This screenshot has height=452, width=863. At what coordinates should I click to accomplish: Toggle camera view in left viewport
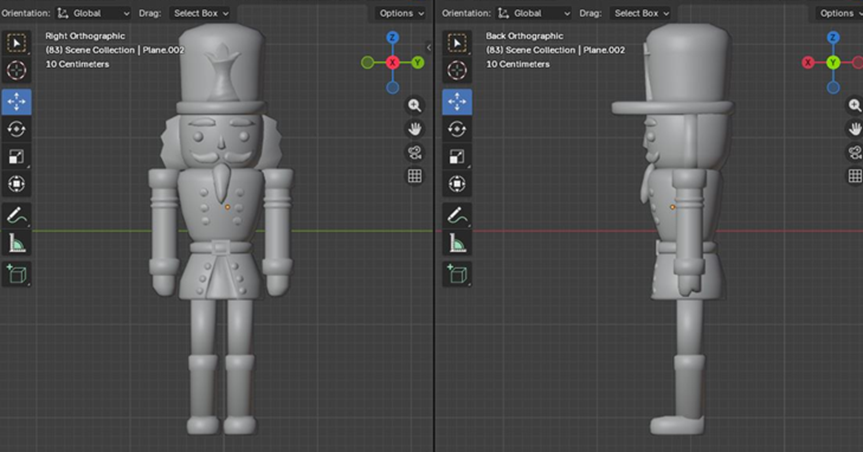(414, 152)
